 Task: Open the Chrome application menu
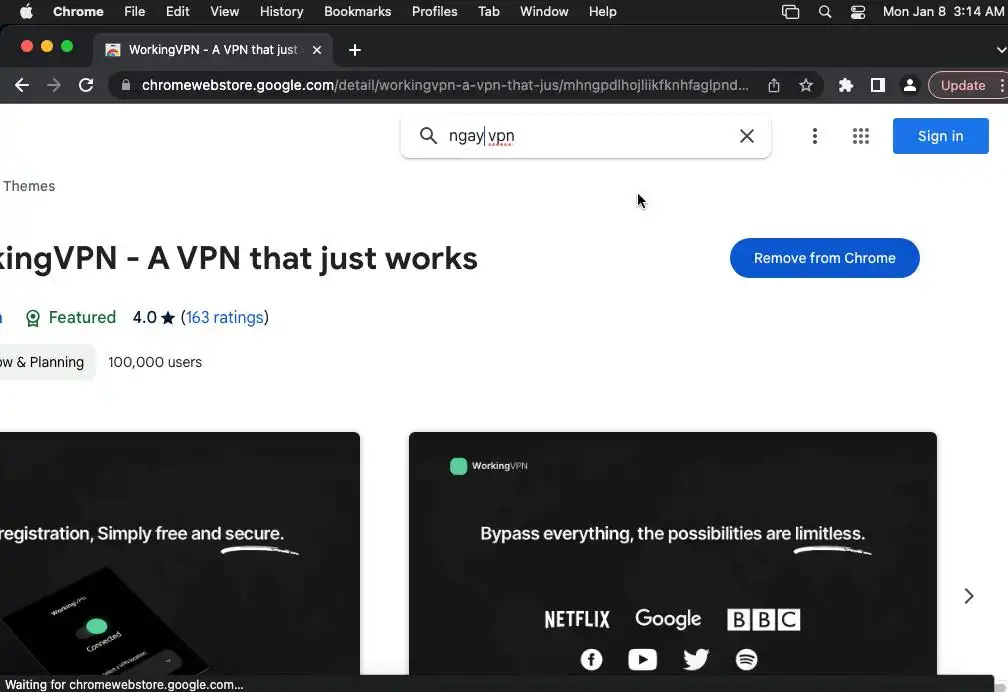(x=78, y=12)
